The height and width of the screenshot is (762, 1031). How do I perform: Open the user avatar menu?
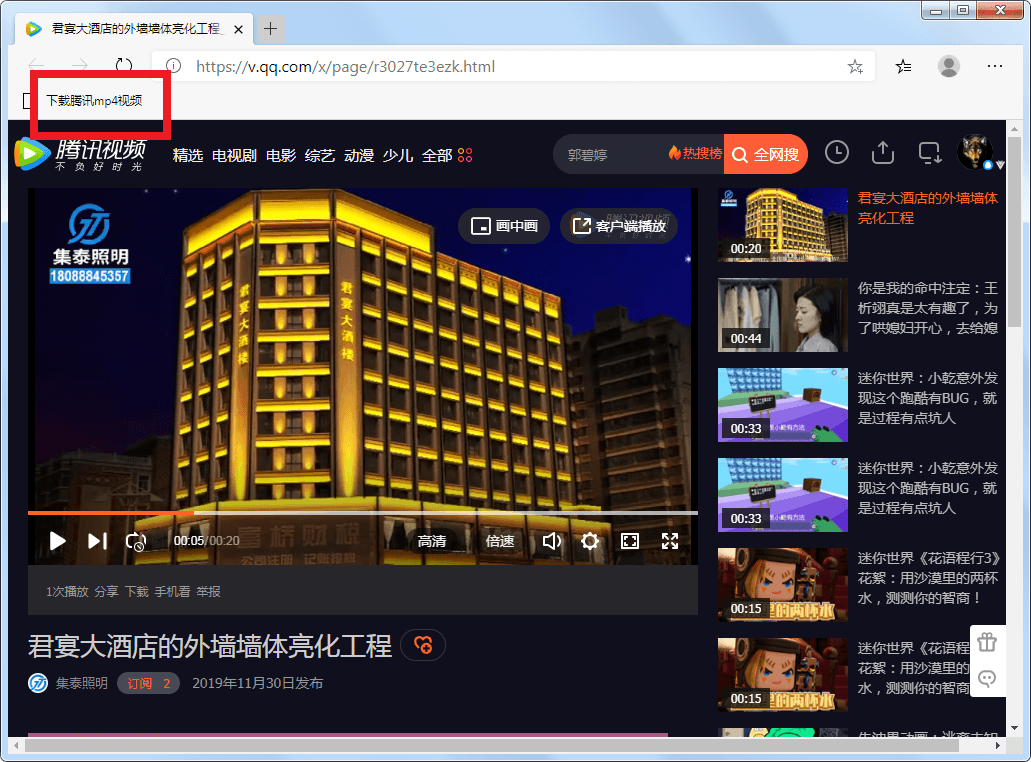(974, 153)
